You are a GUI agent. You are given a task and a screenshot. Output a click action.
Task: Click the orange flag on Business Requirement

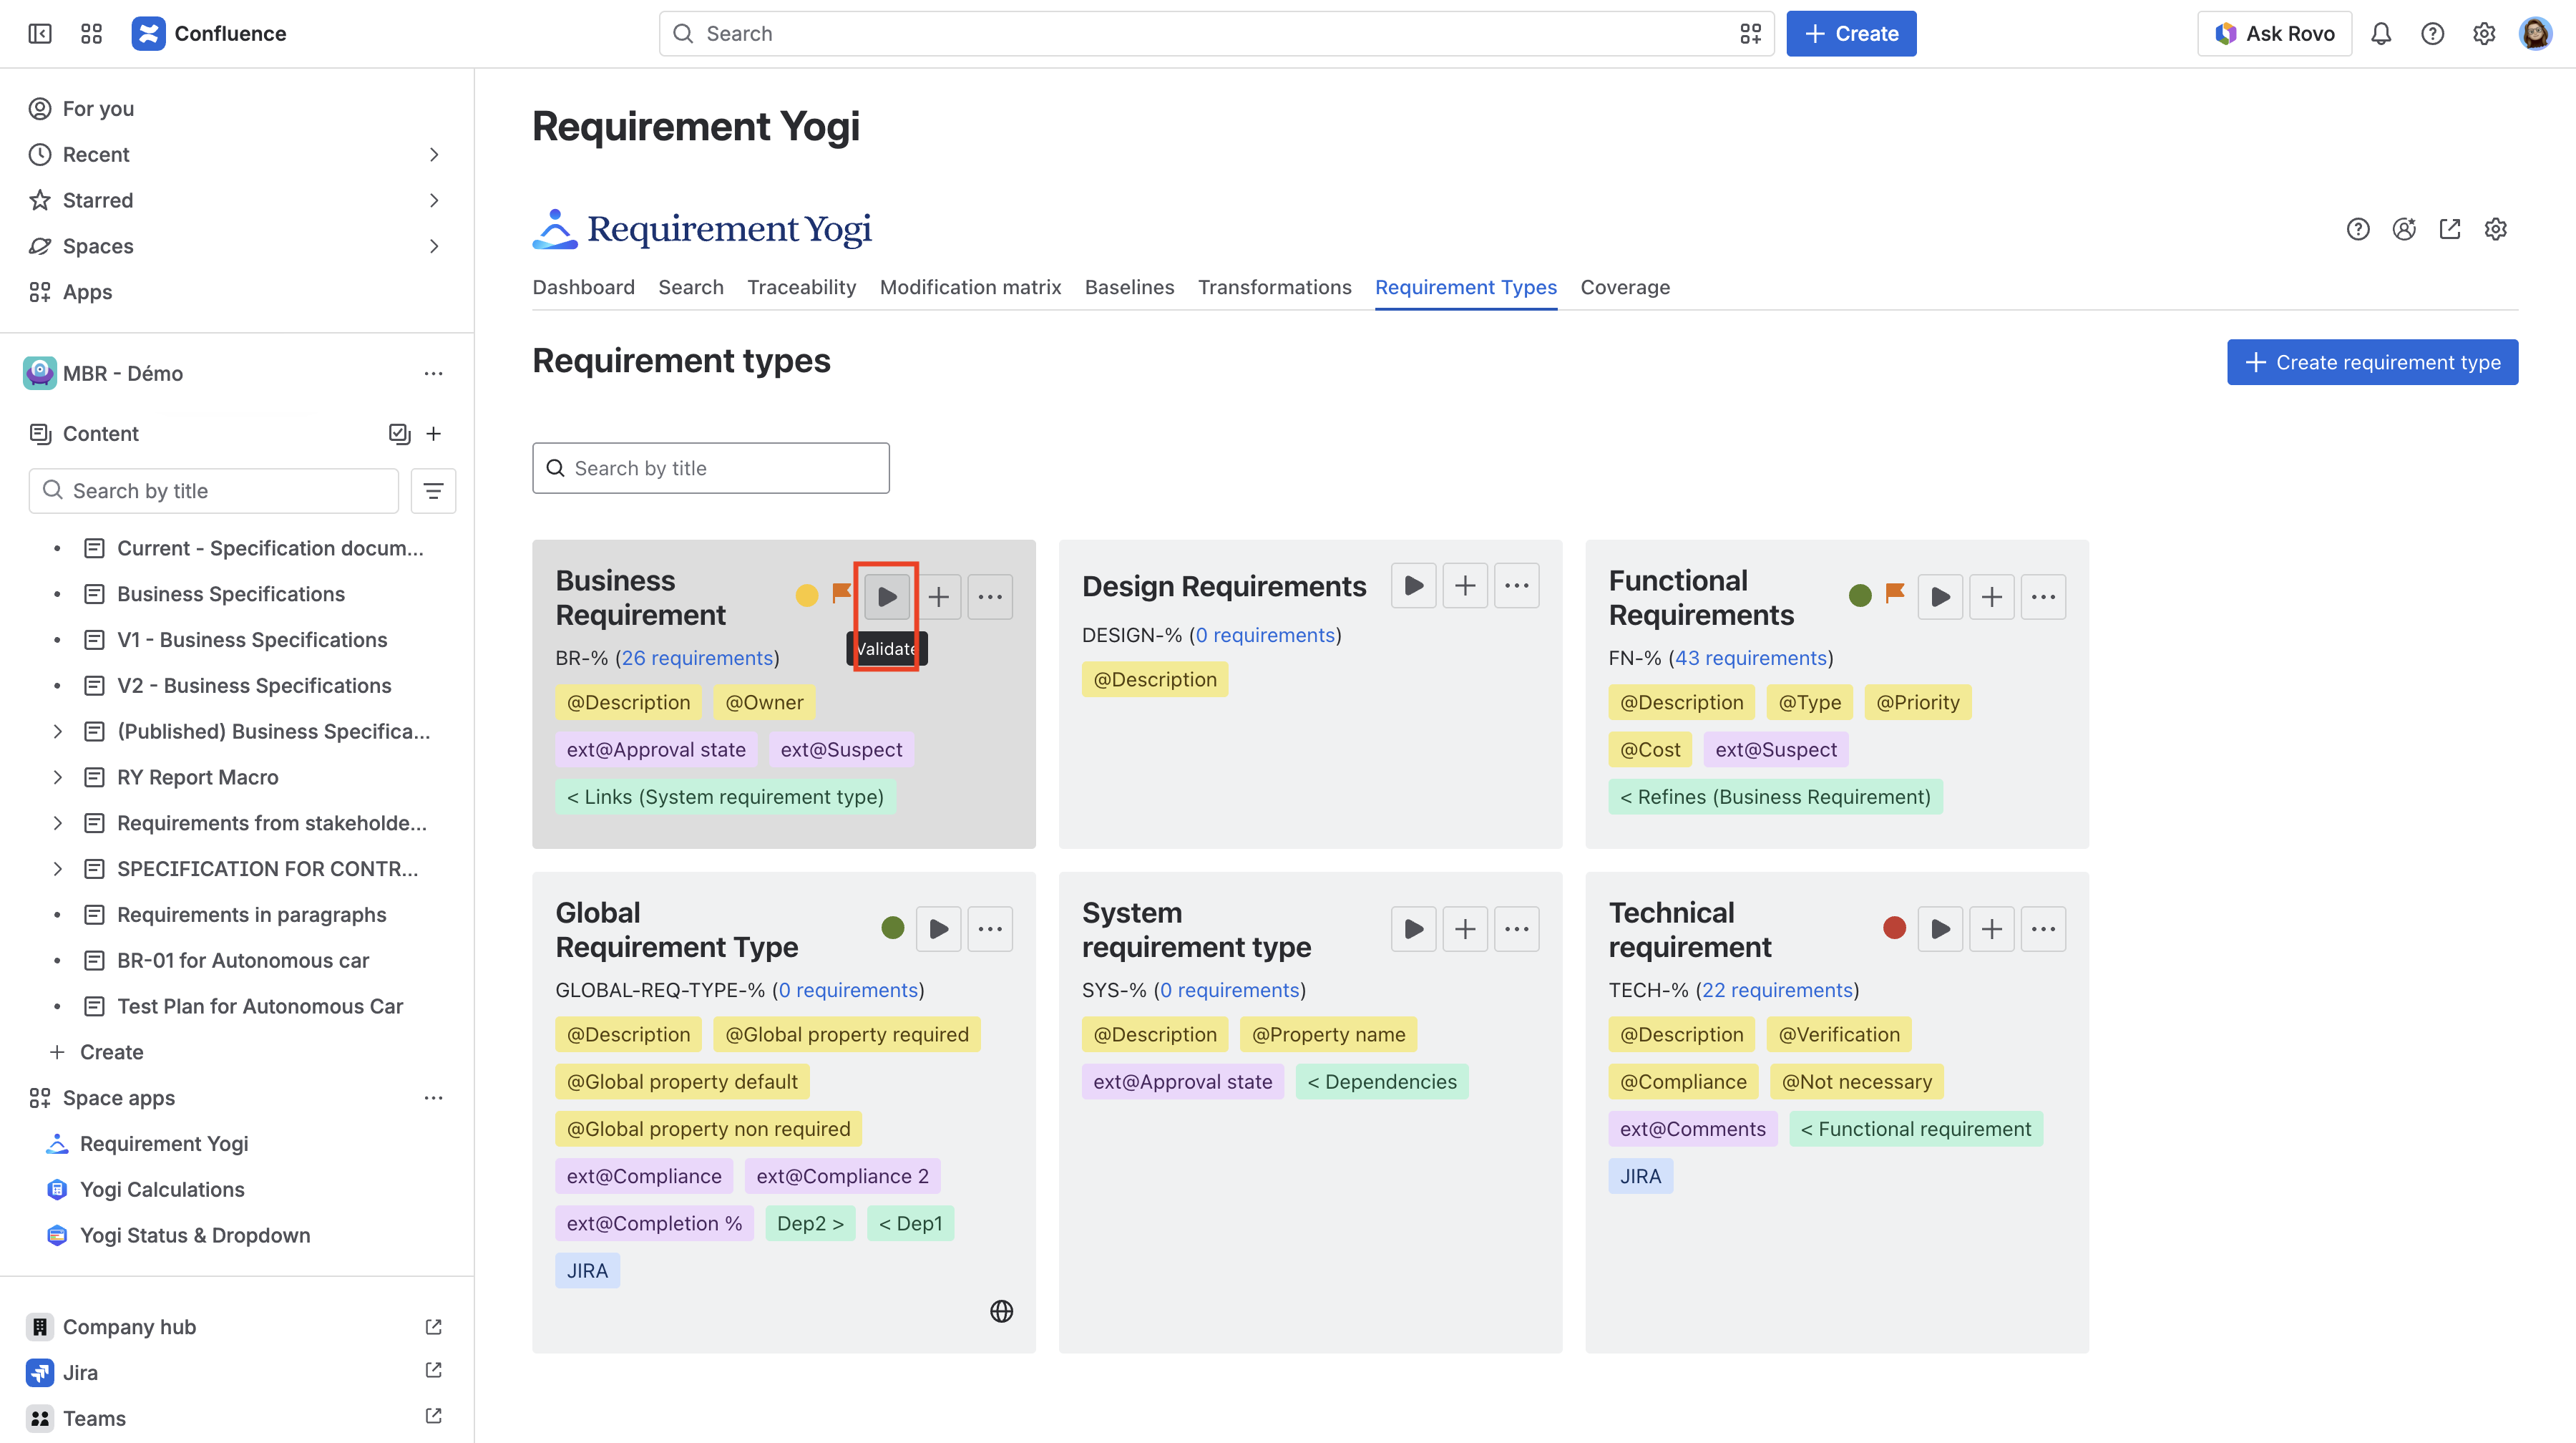tap(842, 594)
